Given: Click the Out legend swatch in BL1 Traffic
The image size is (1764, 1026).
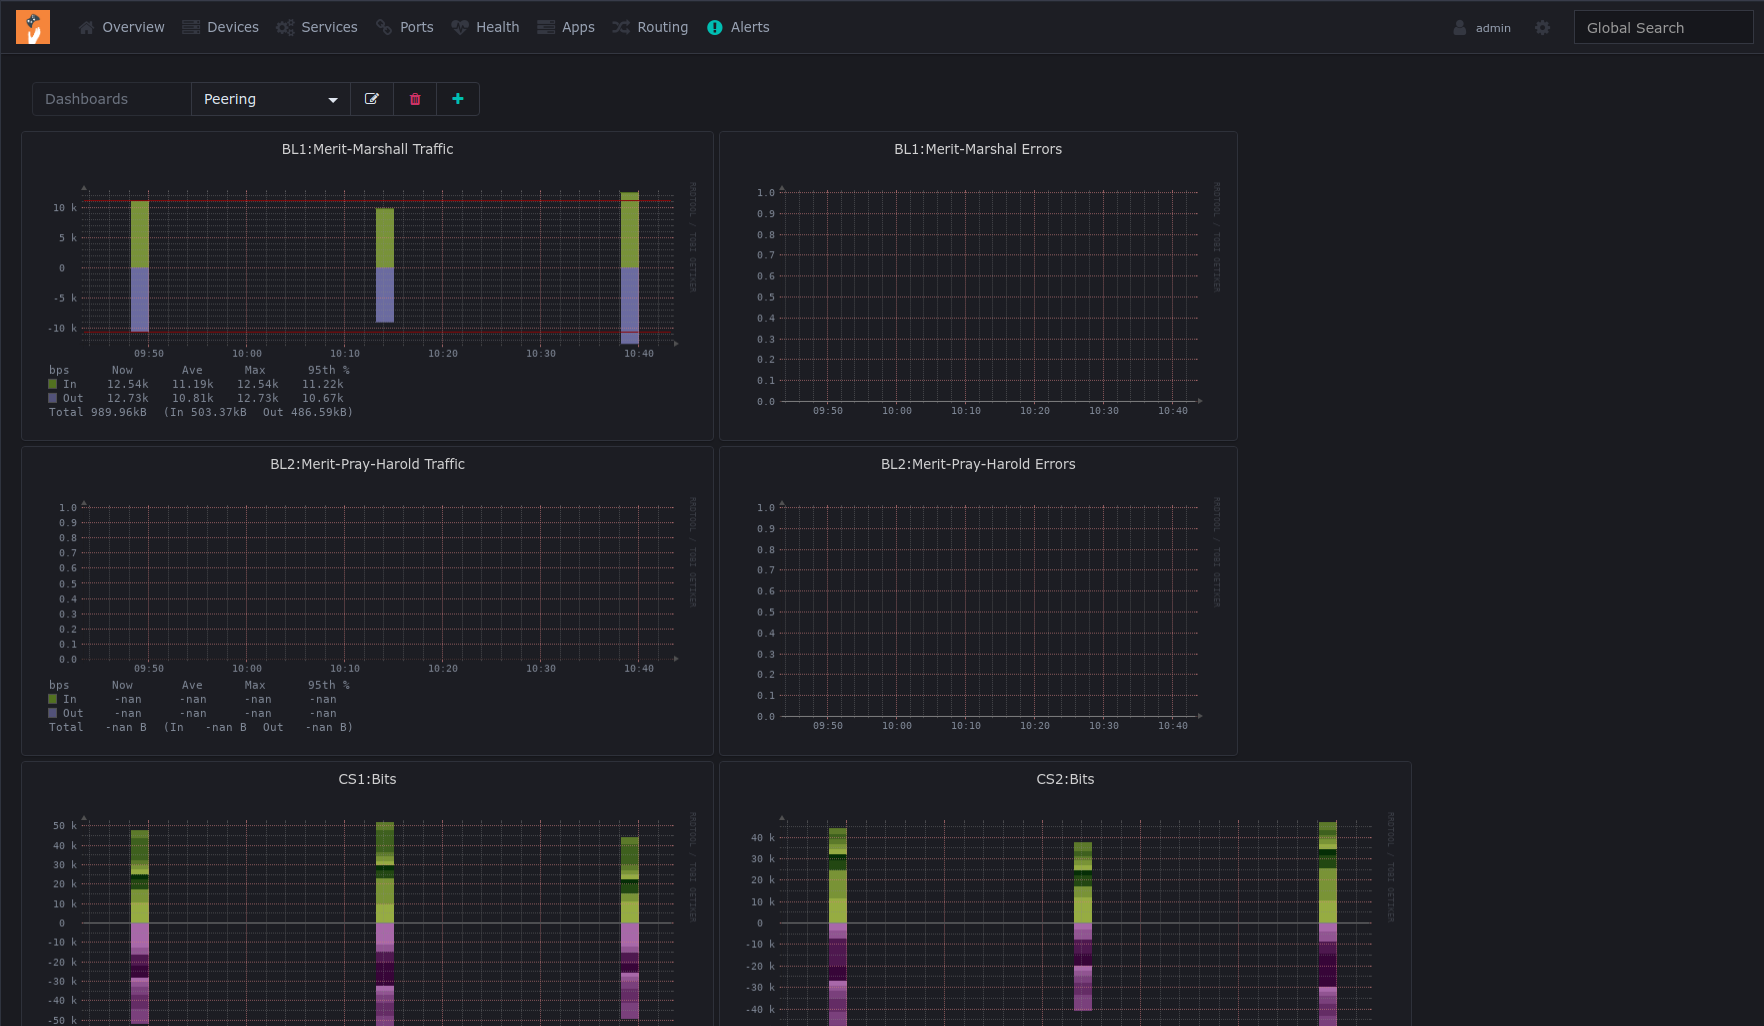Looking at the screenshot, I should 53,398.
